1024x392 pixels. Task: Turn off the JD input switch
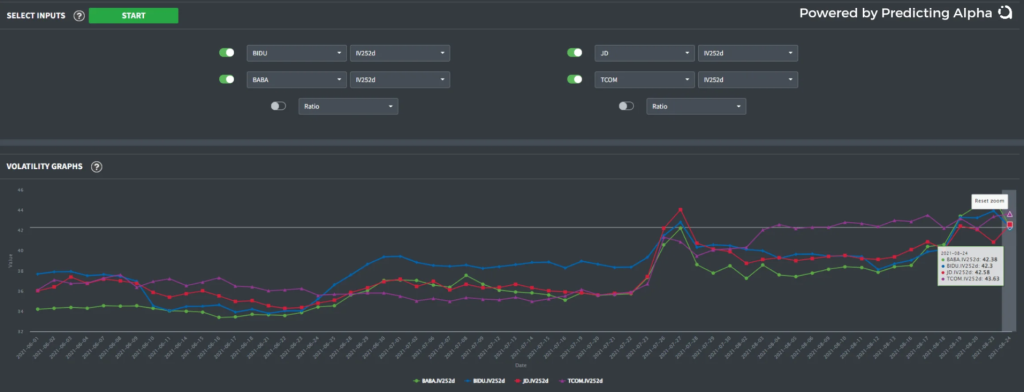click(575, 53)
